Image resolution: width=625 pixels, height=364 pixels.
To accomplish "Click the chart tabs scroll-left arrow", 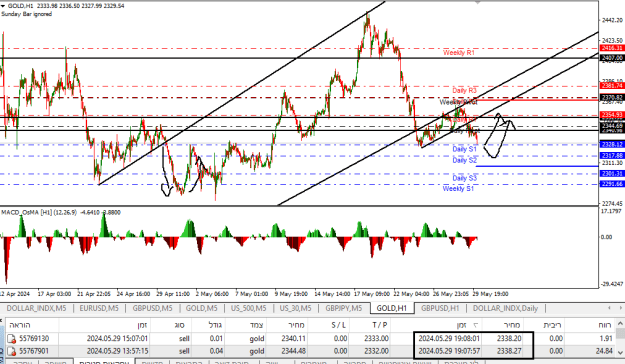I will [609, 308].
